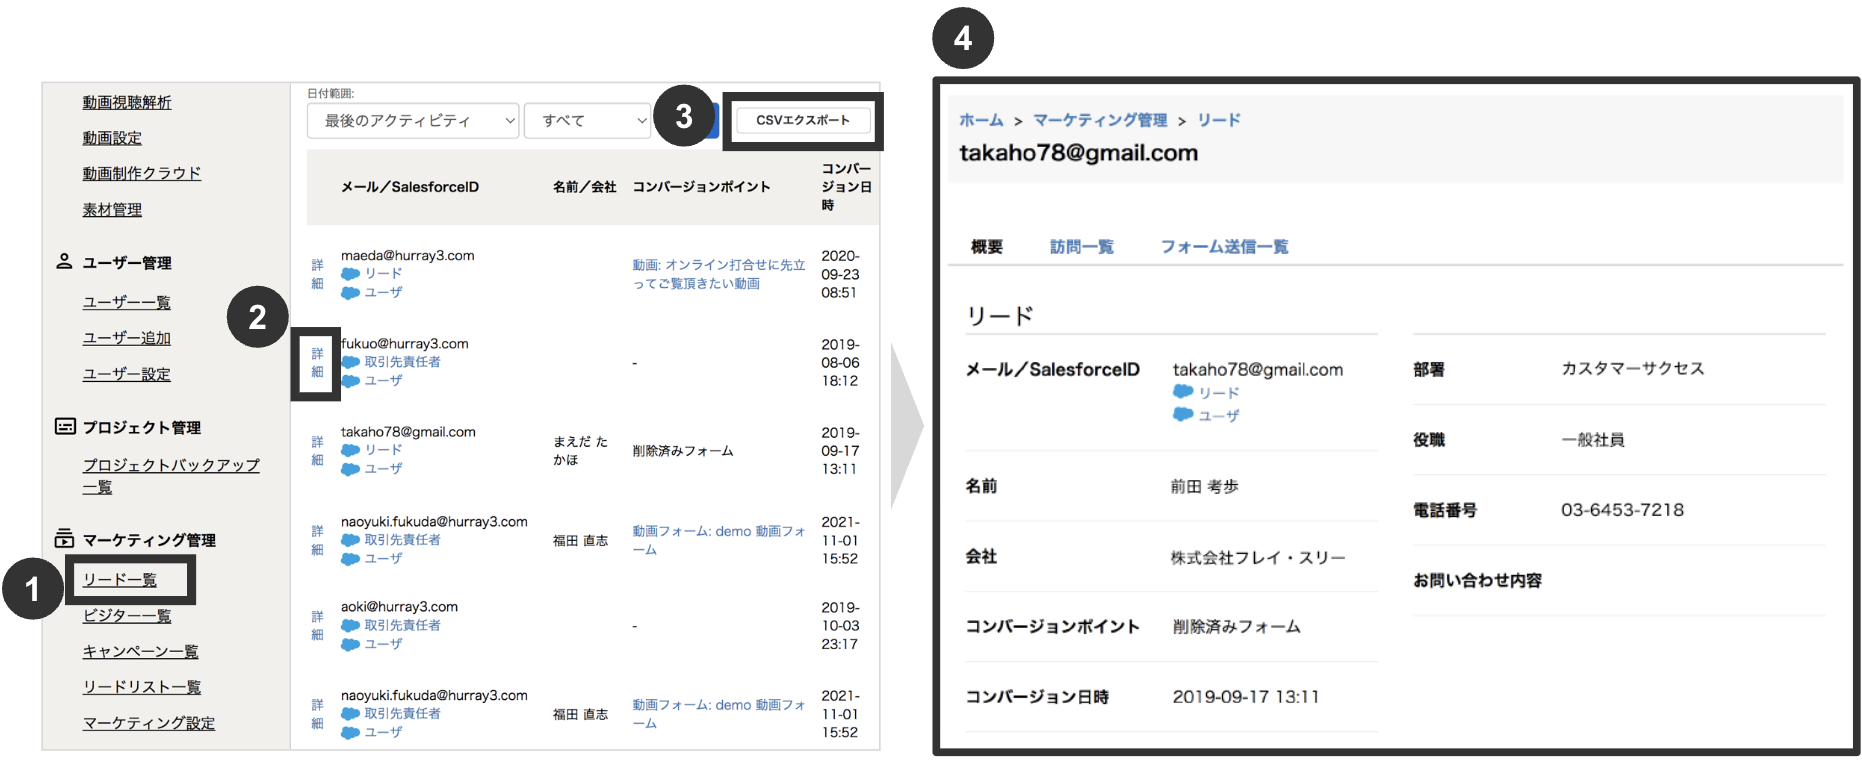Open ユーザー設定 in sidebar
The height and width of the screenshot is (762, 1862).
pyautogui.click(x=127, y=374)
